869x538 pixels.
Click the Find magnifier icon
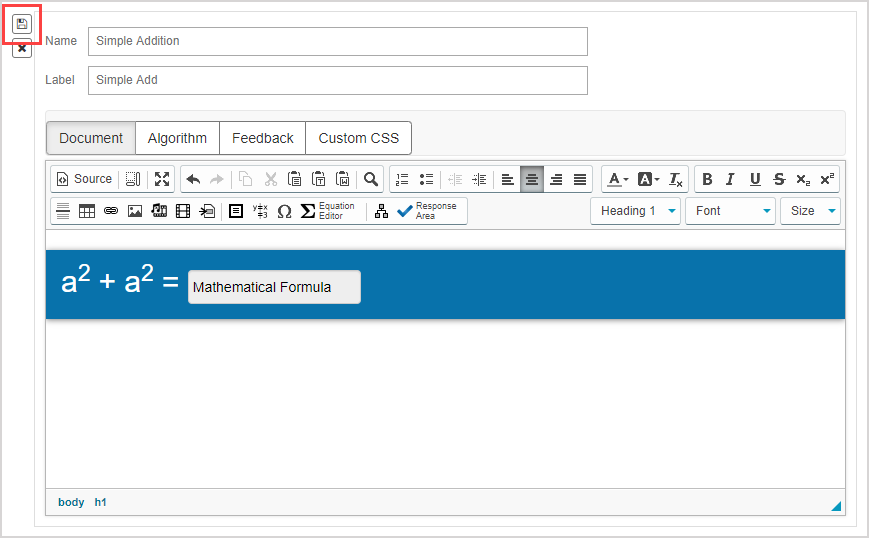click(x=371, y=179)
